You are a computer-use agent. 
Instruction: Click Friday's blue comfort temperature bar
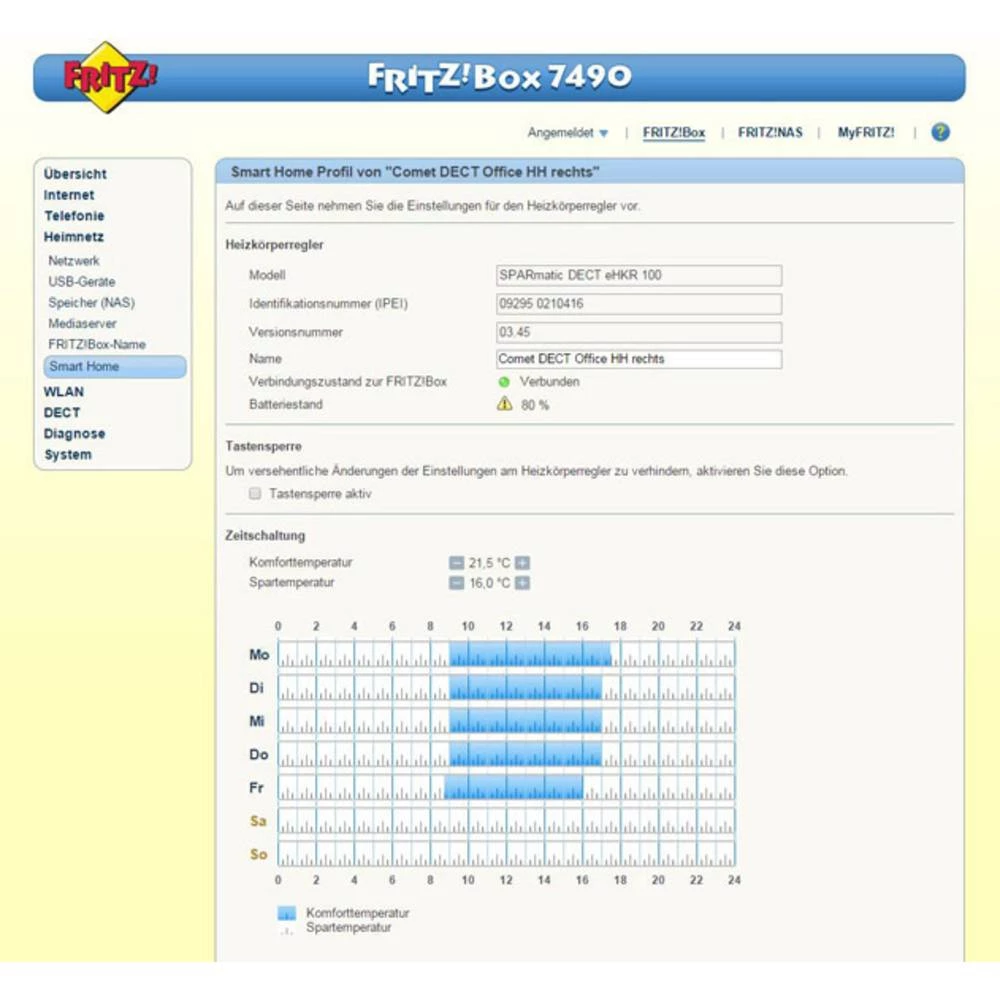[513, 788]
